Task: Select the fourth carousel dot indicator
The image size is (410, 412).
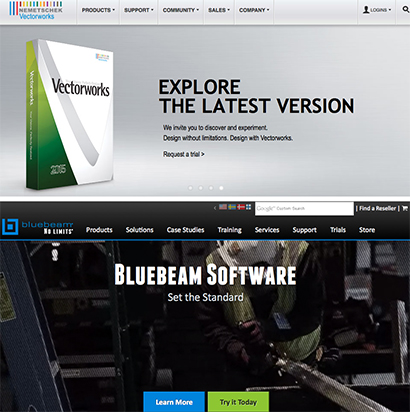Action: pos(221,188)
